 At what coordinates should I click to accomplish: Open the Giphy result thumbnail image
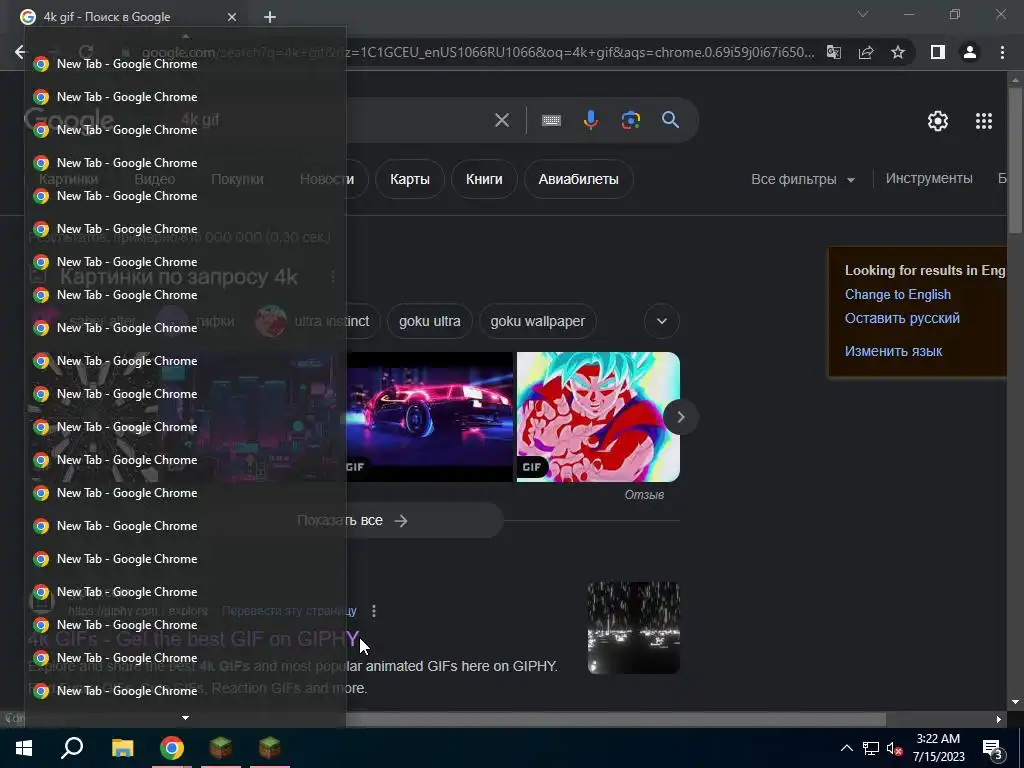coord(633,628)
